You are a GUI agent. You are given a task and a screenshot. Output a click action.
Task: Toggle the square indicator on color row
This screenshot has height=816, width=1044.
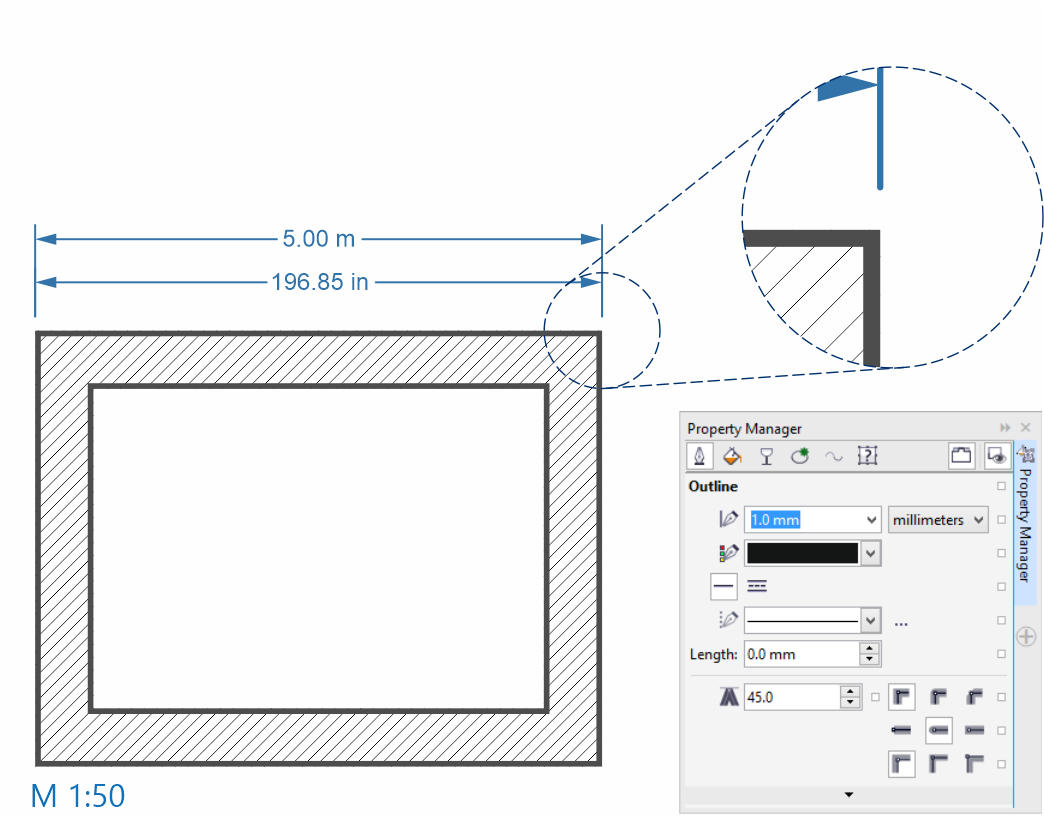pos(1001,553)
